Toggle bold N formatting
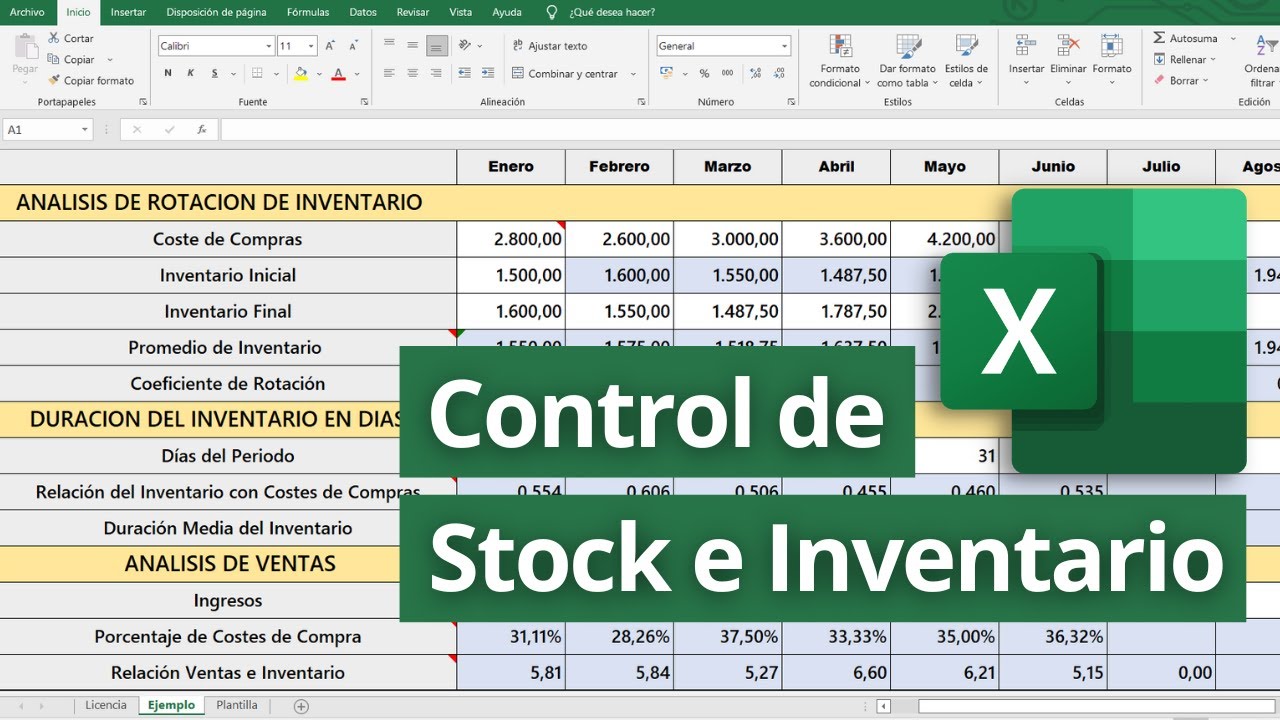 tap(168, 73)
